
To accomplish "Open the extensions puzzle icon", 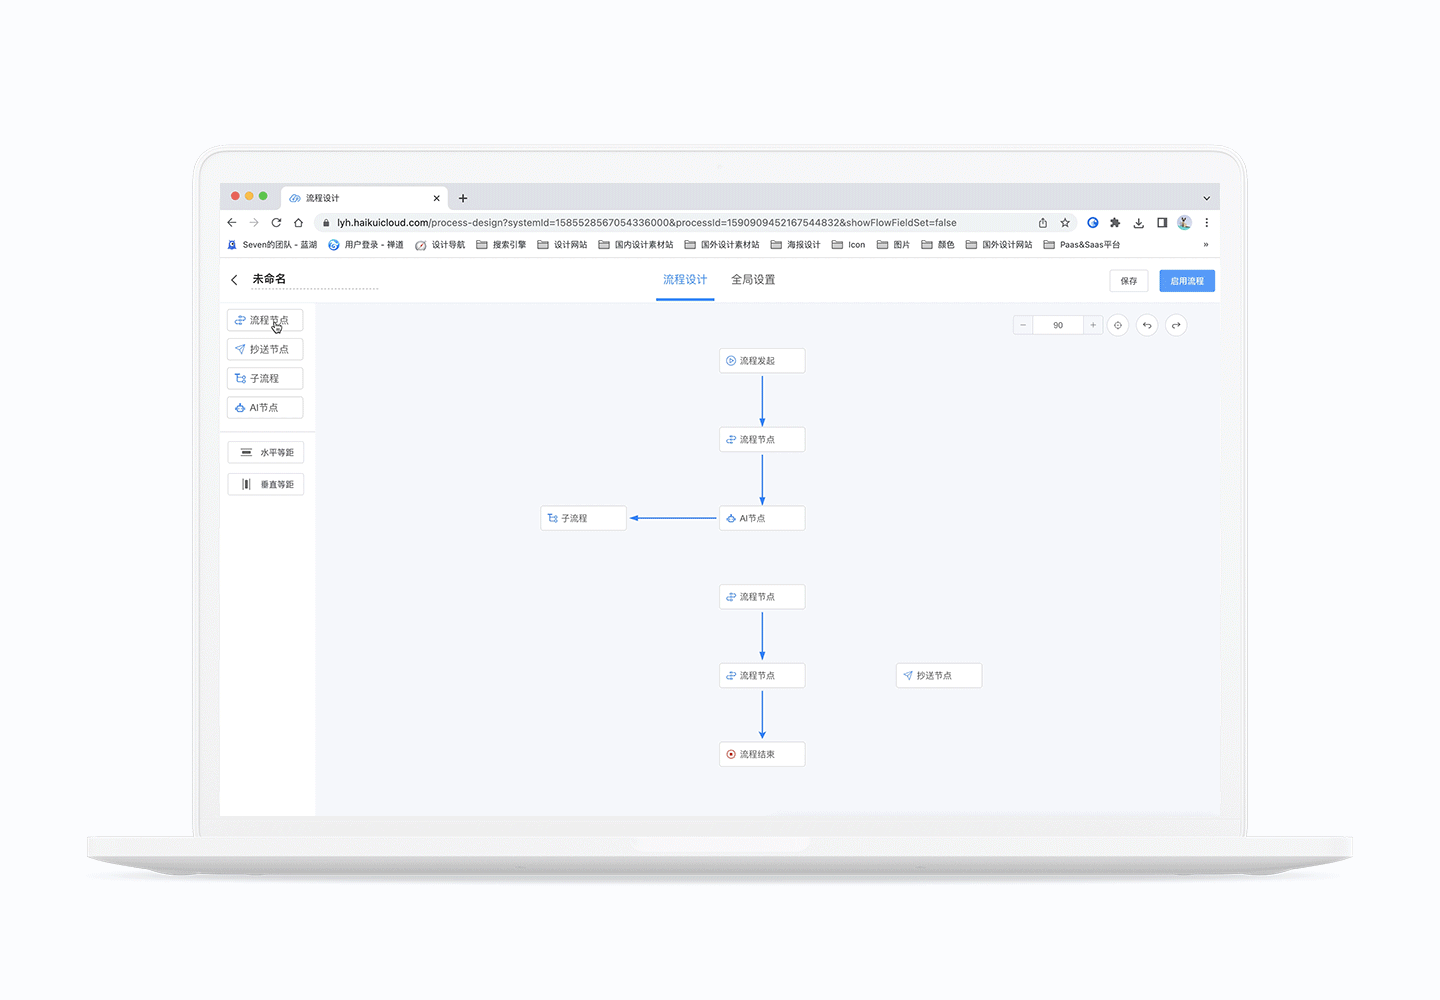I will [1115, 223].
